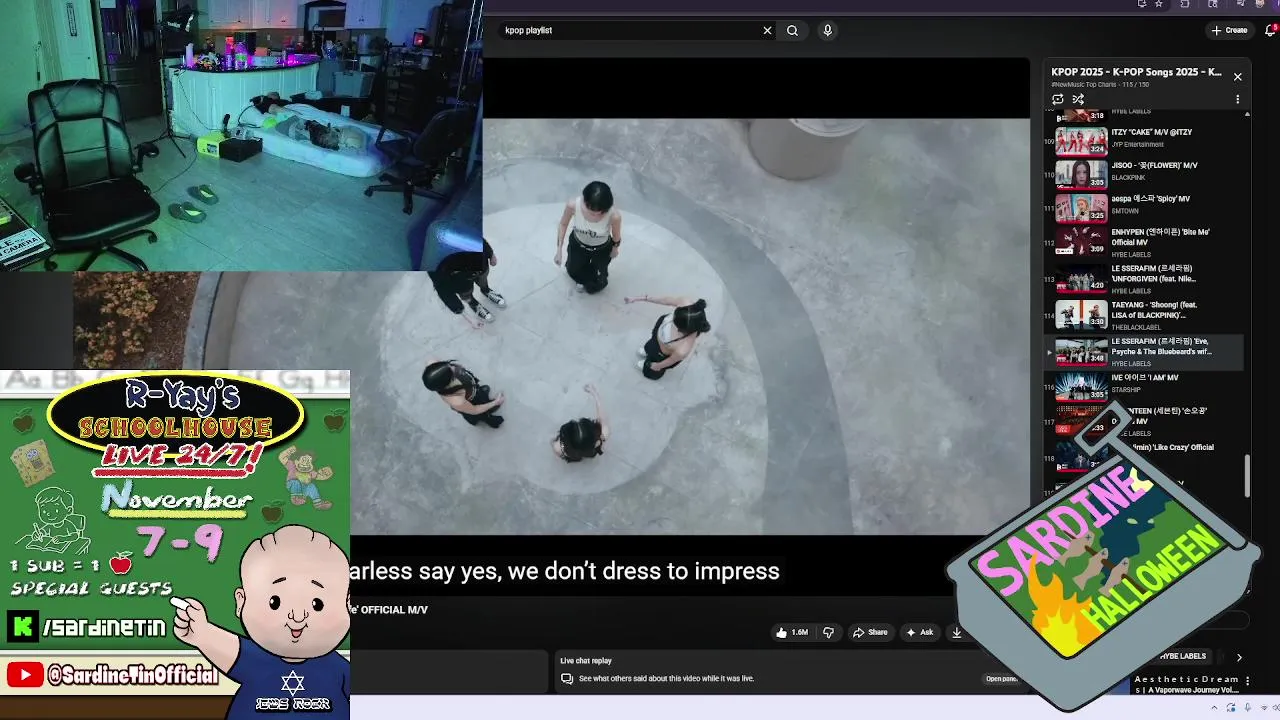Screen dimensions: 1280x720
Task: Dislike the video using thumbs-down
Action: click(828, 632)
